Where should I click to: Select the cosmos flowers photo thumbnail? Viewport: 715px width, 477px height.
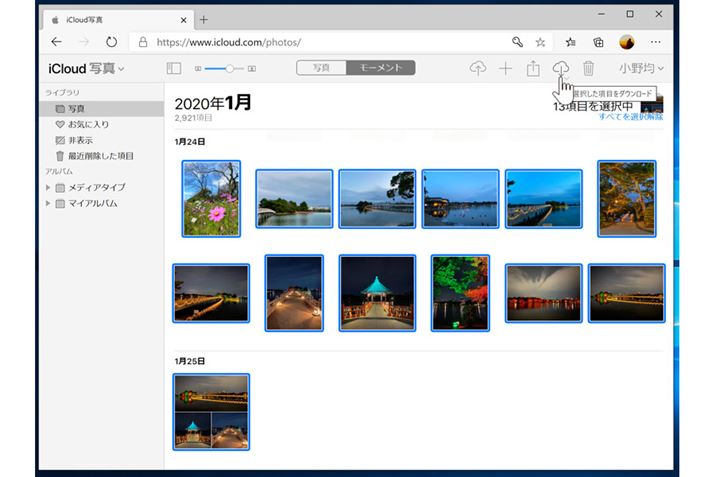(x=211, y=199)
